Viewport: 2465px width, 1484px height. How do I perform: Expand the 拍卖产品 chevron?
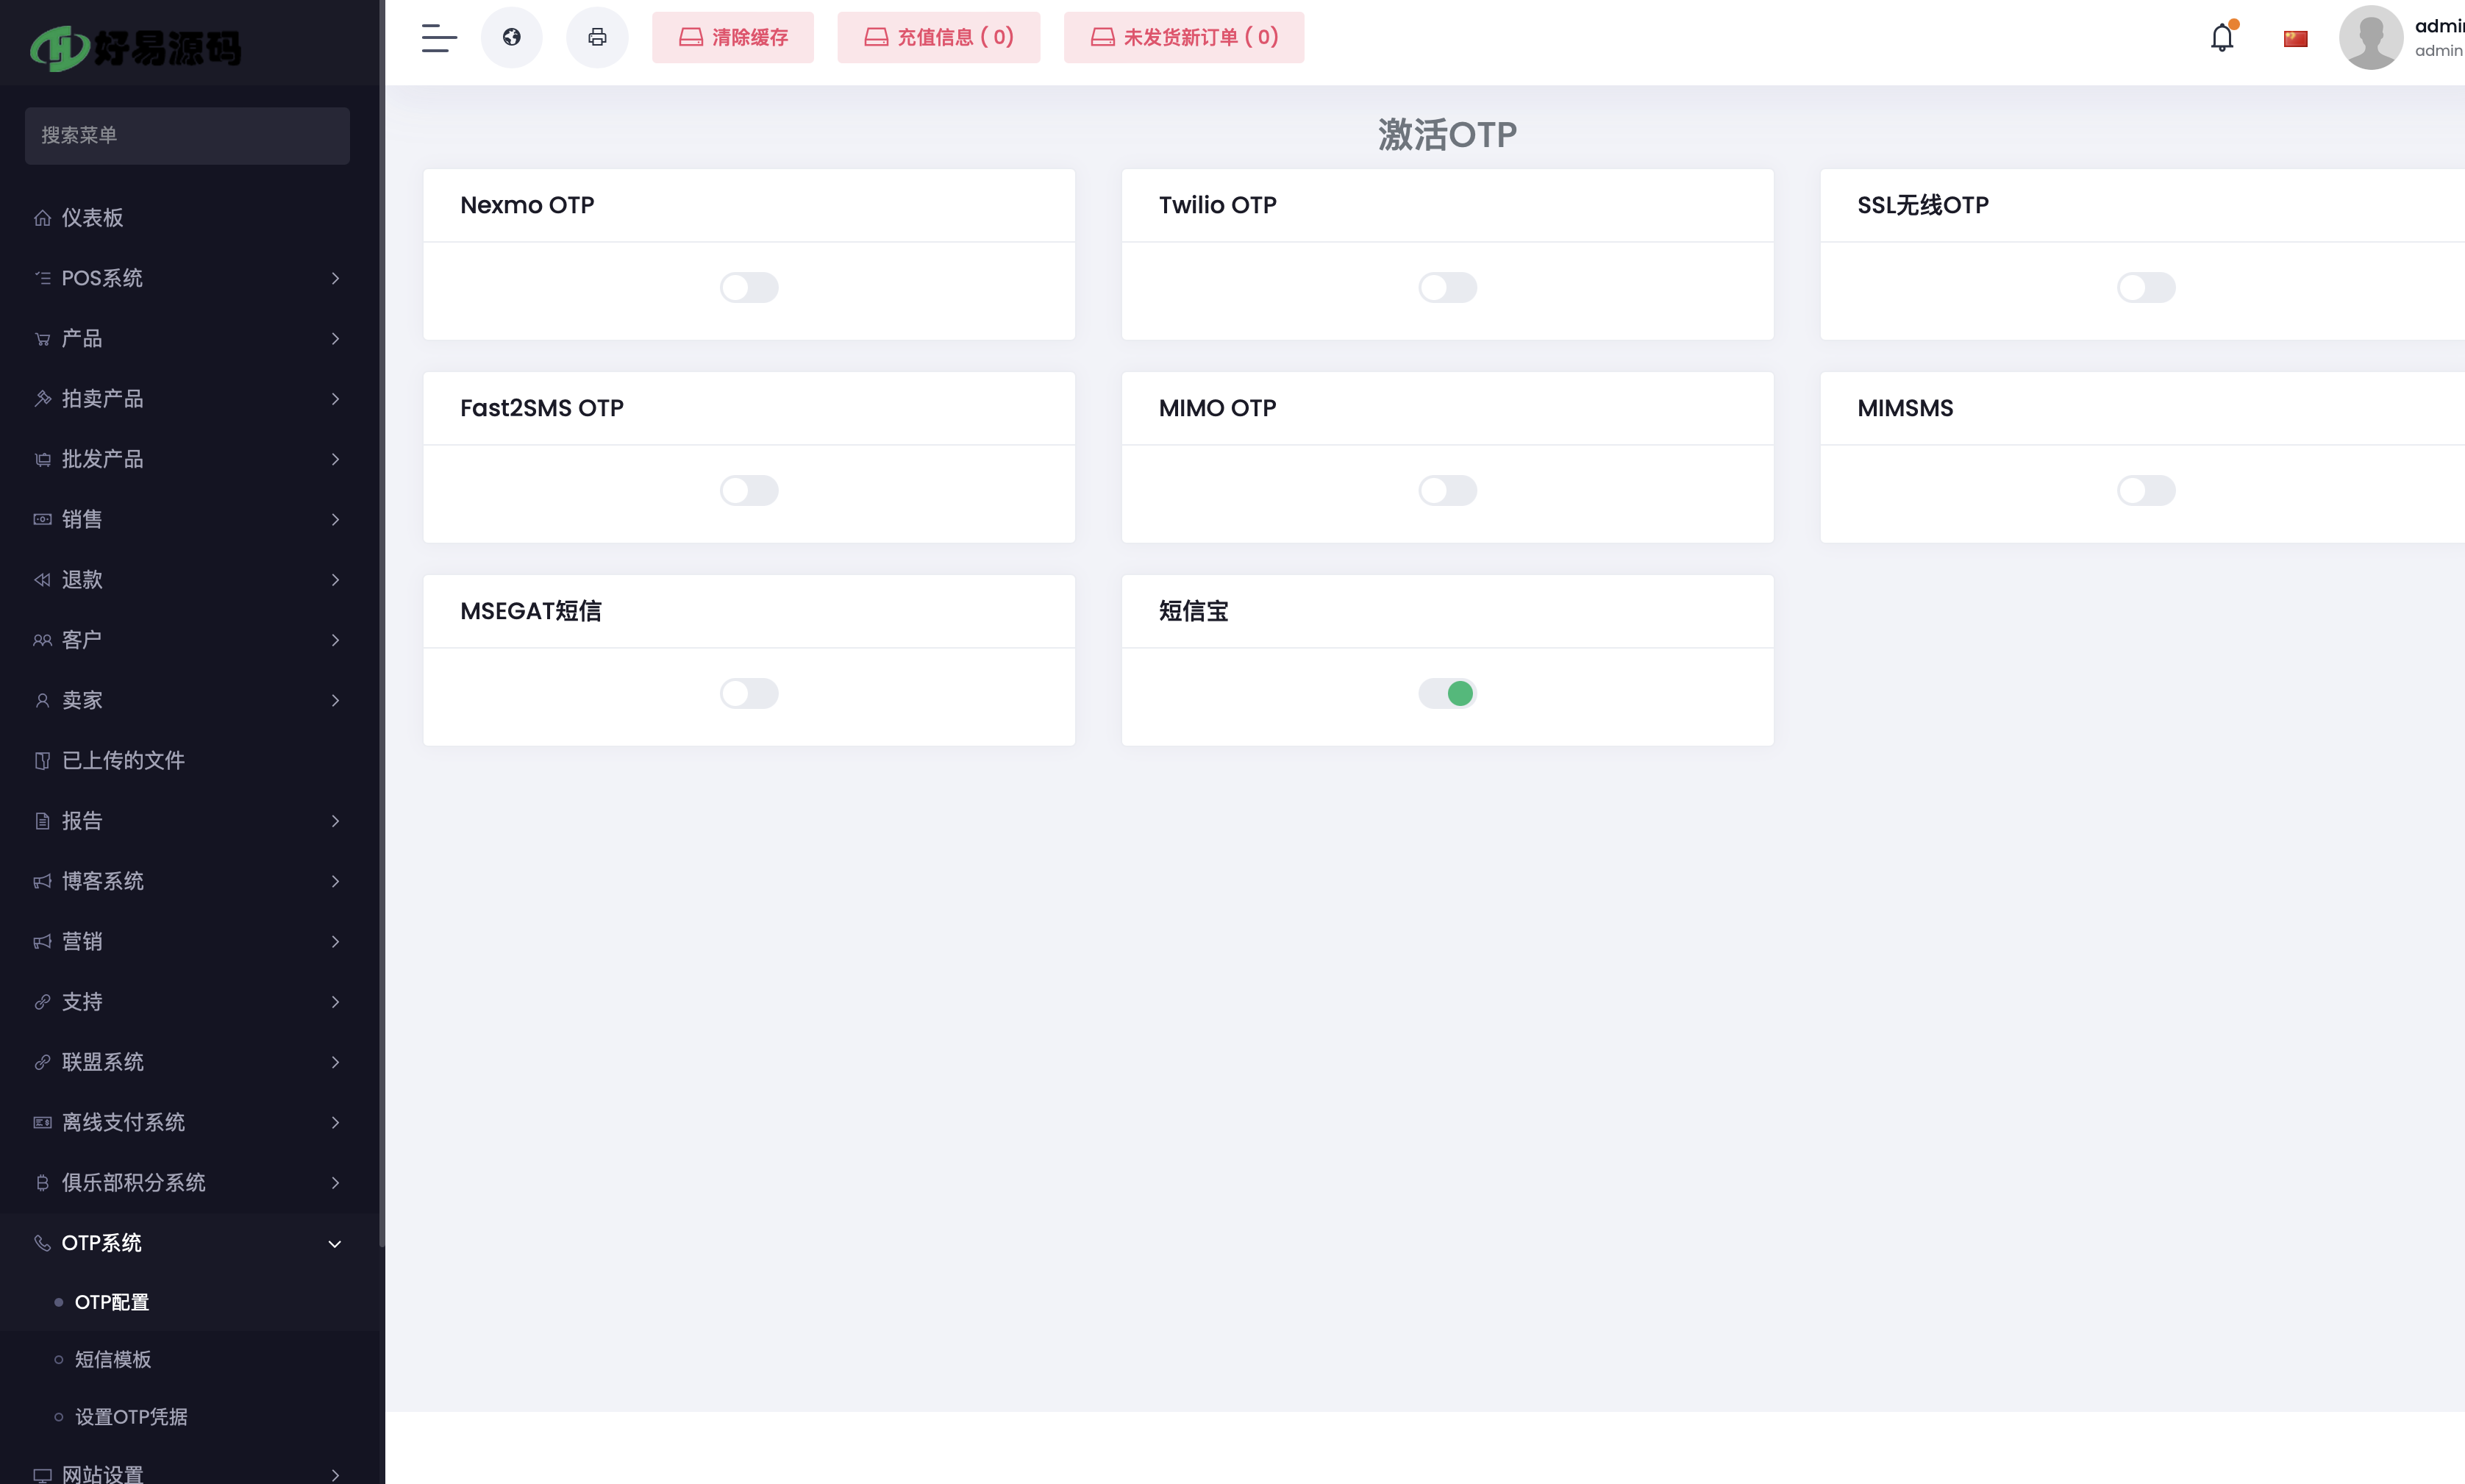(x=335, y=399)
